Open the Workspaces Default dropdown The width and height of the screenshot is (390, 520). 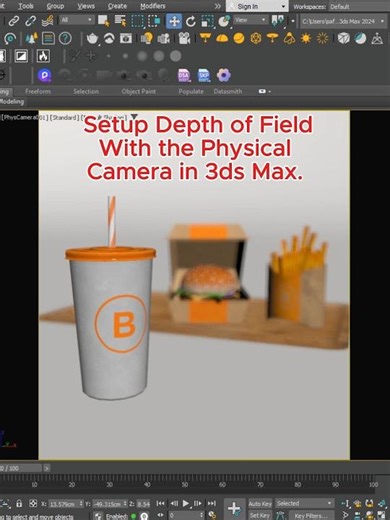(x=359, y=7)
